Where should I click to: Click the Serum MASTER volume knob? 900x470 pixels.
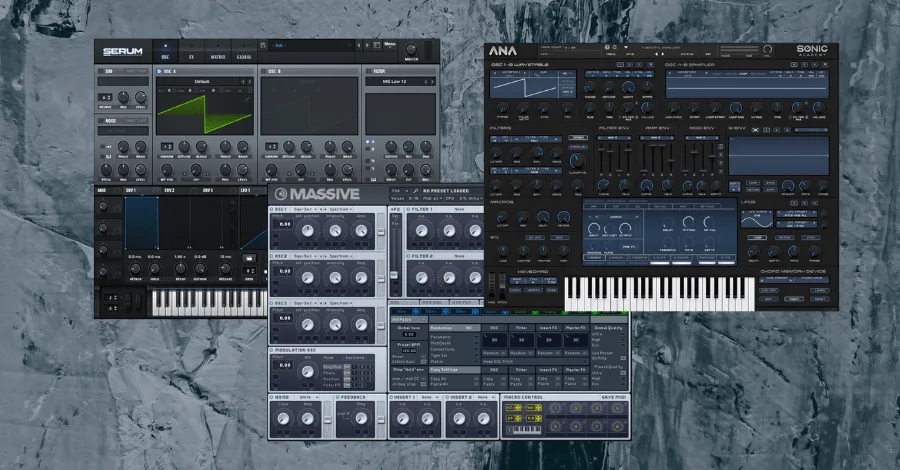tap(411, 49)
